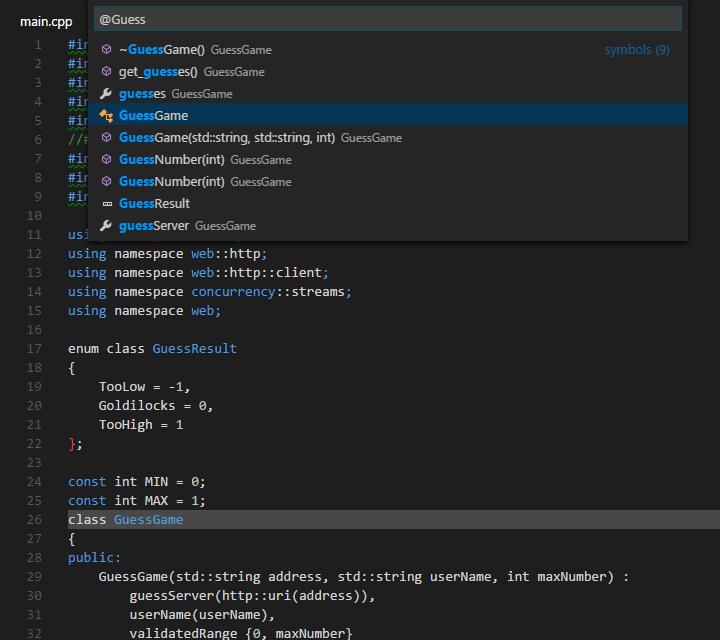Select get_guesses() from the symbol list
The height and width of the screenshot is (640, 720).
160,72
